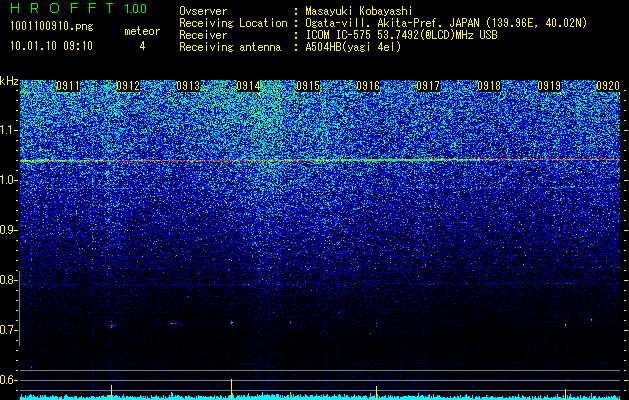Click the meteor echo dot near 0914
Viewport: 629px width, 400px height.
click(x=231, y=322)
